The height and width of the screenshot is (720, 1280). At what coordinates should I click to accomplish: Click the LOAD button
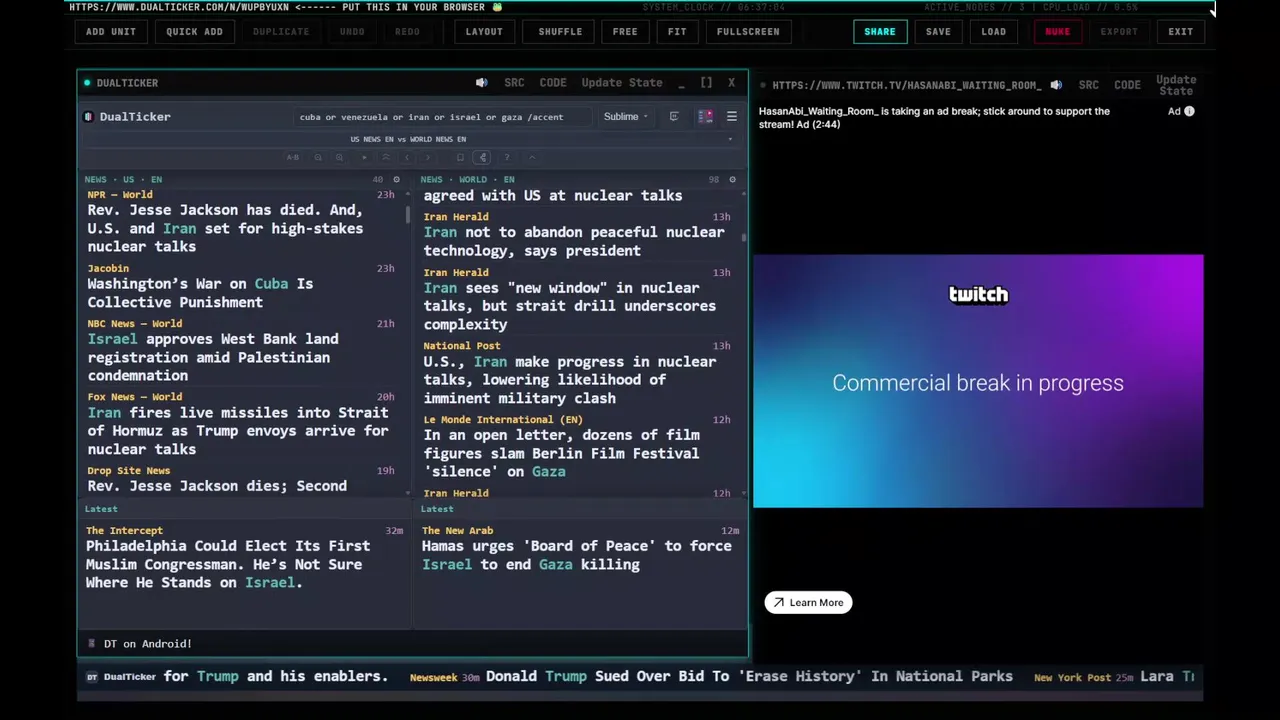point(994,31)
